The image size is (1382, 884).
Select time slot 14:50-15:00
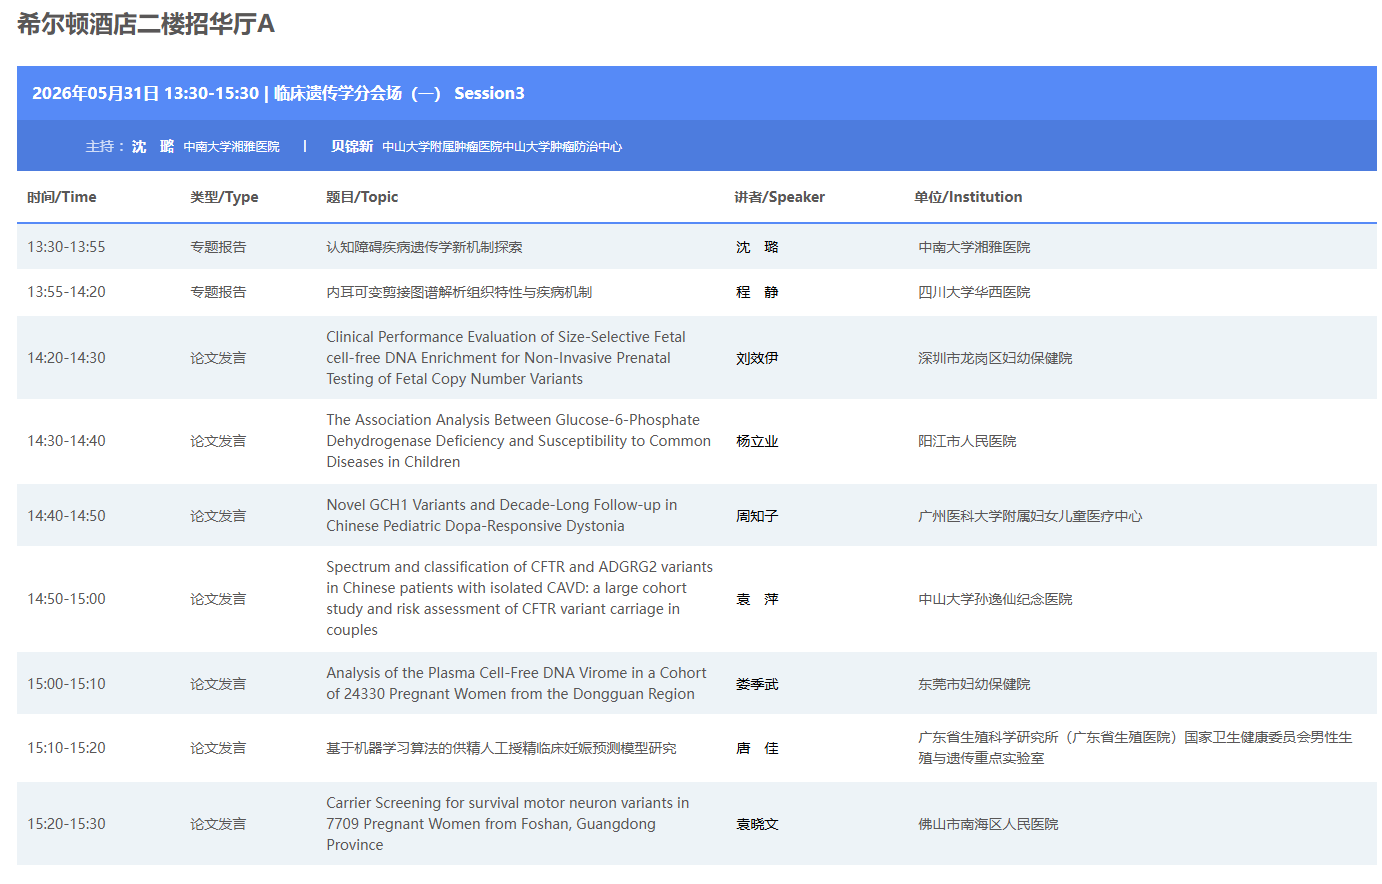66,599
